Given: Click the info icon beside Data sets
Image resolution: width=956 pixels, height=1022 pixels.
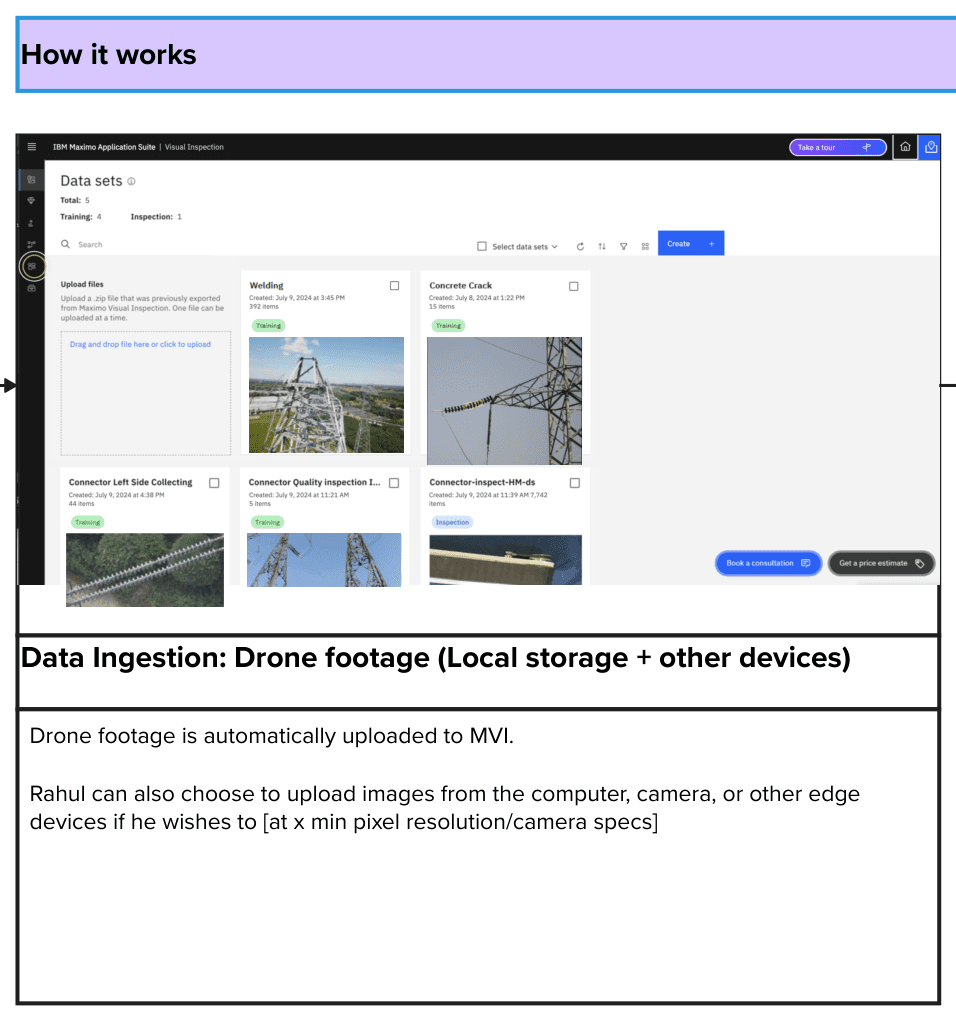Looking at the screenshot, I should click(x=131, y=181).
